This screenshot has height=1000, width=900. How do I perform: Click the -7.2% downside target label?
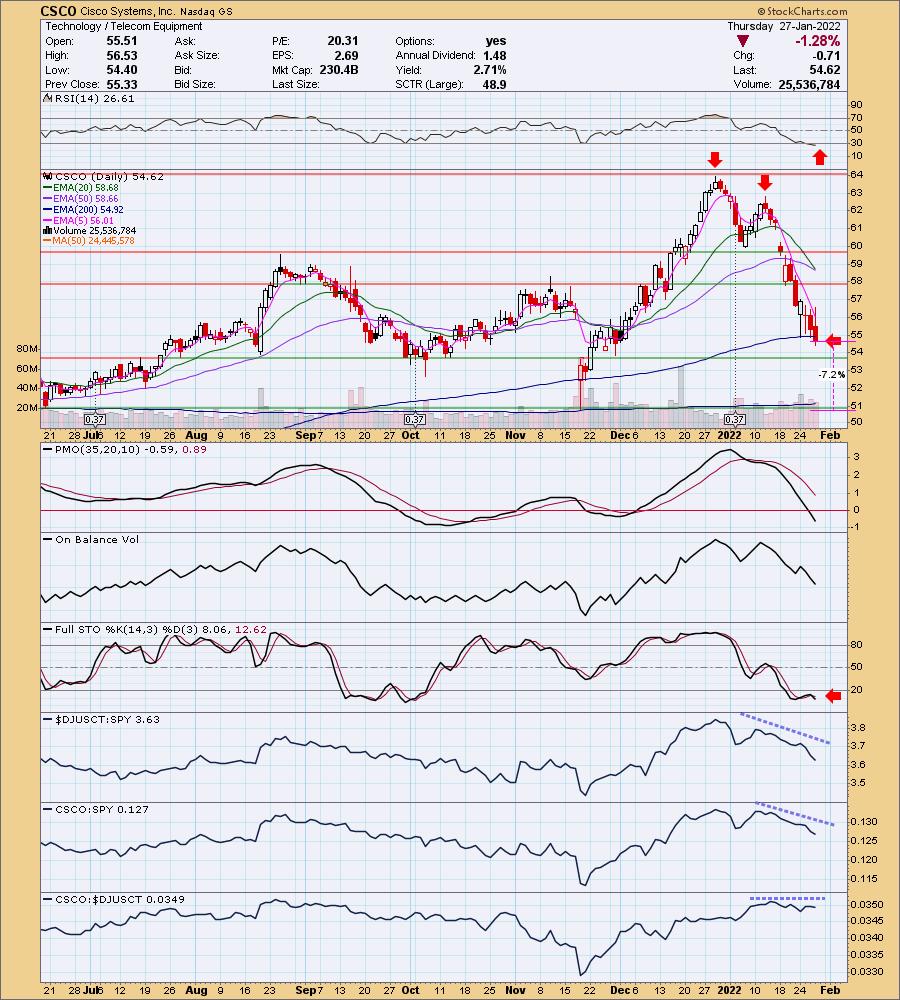[832, 374]
